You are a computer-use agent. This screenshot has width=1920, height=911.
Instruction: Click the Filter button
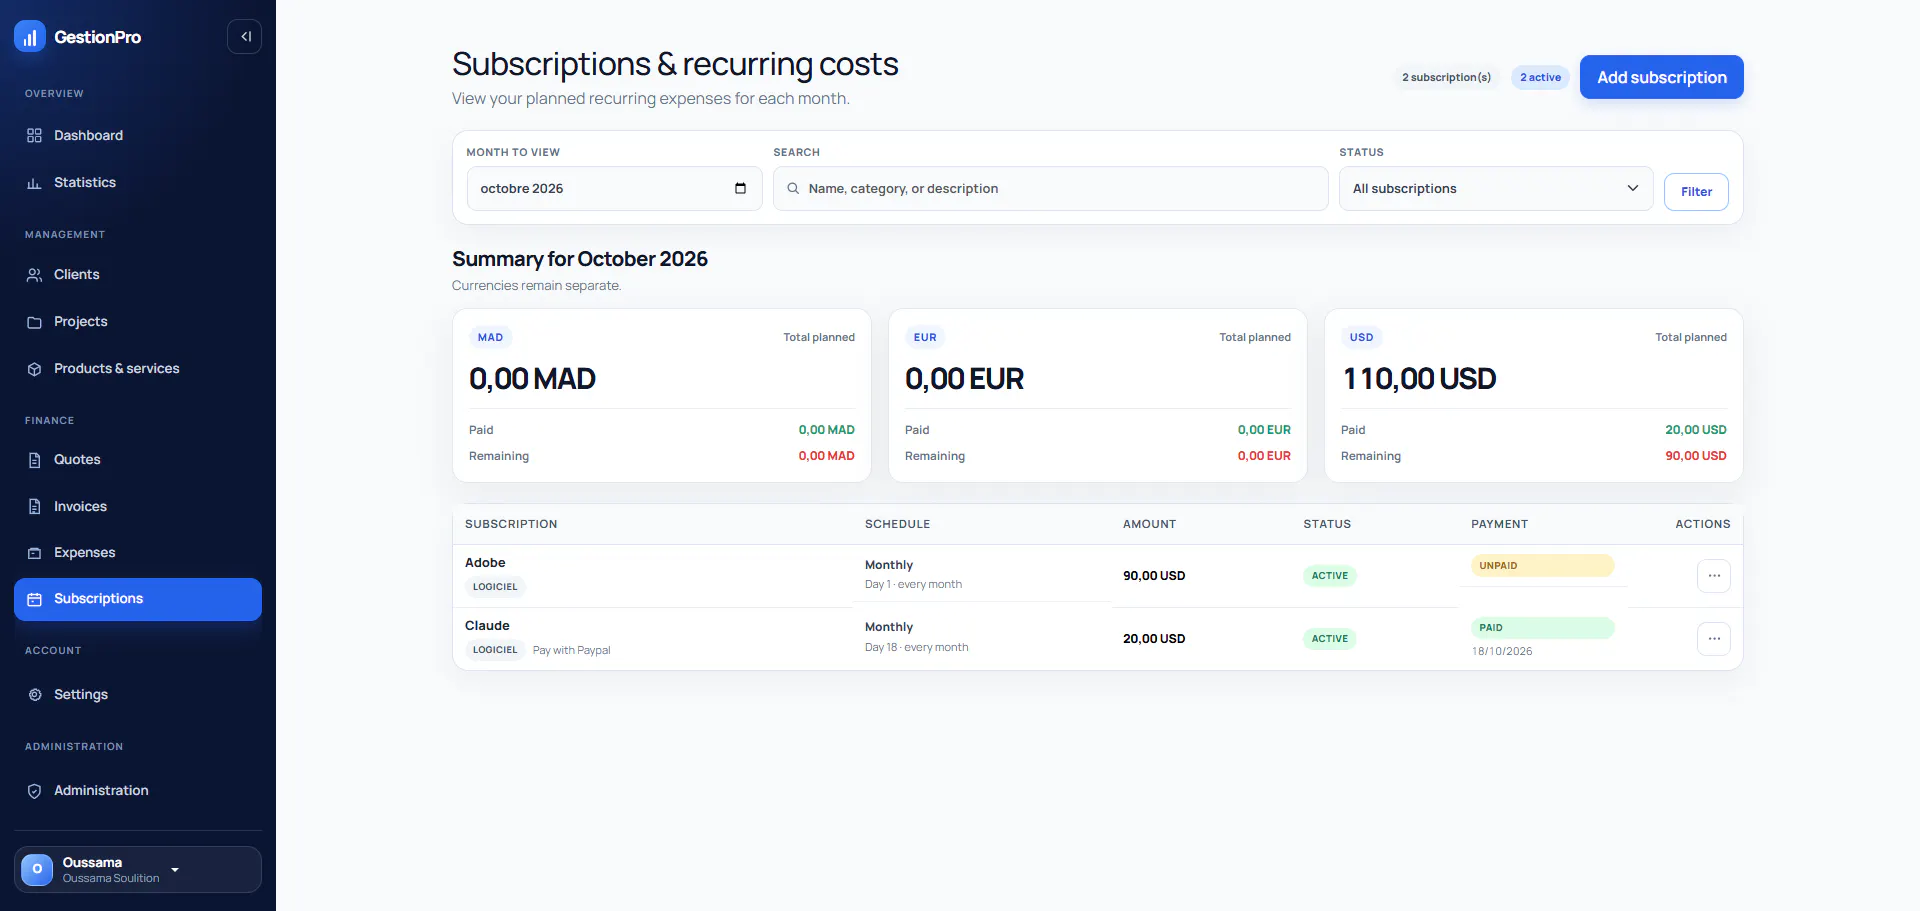coord(1696,192)
